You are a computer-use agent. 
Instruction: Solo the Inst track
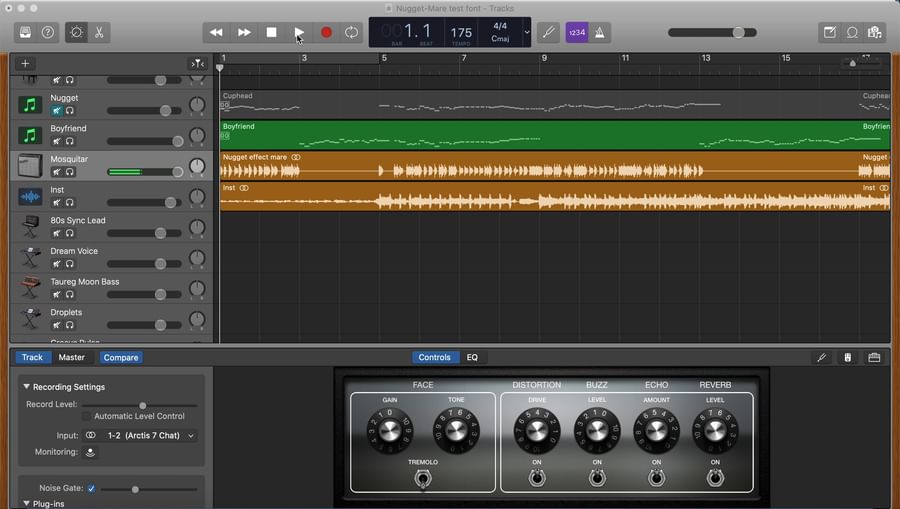point(69,203)
